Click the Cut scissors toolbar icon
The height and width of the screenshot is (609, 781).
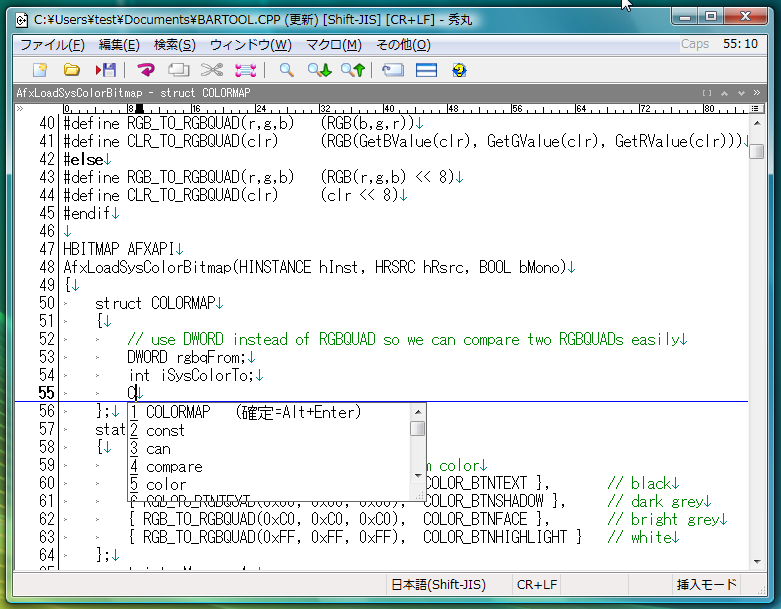tap(212, 70)
